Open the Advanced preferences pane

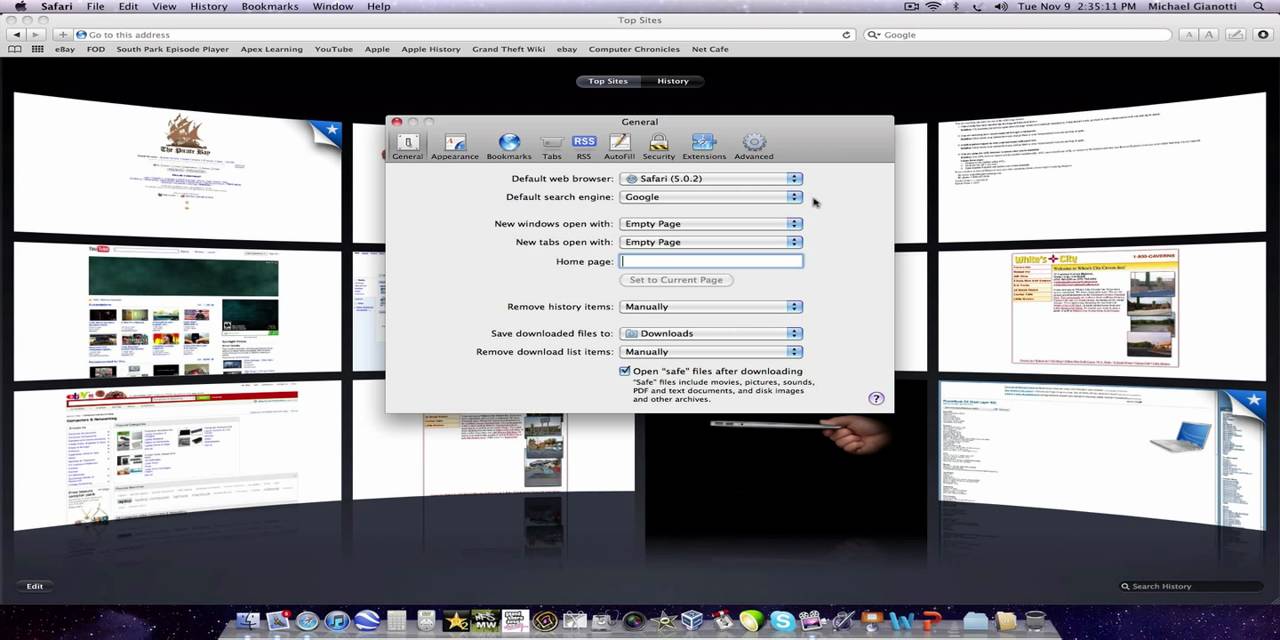(x=754, y=147)
